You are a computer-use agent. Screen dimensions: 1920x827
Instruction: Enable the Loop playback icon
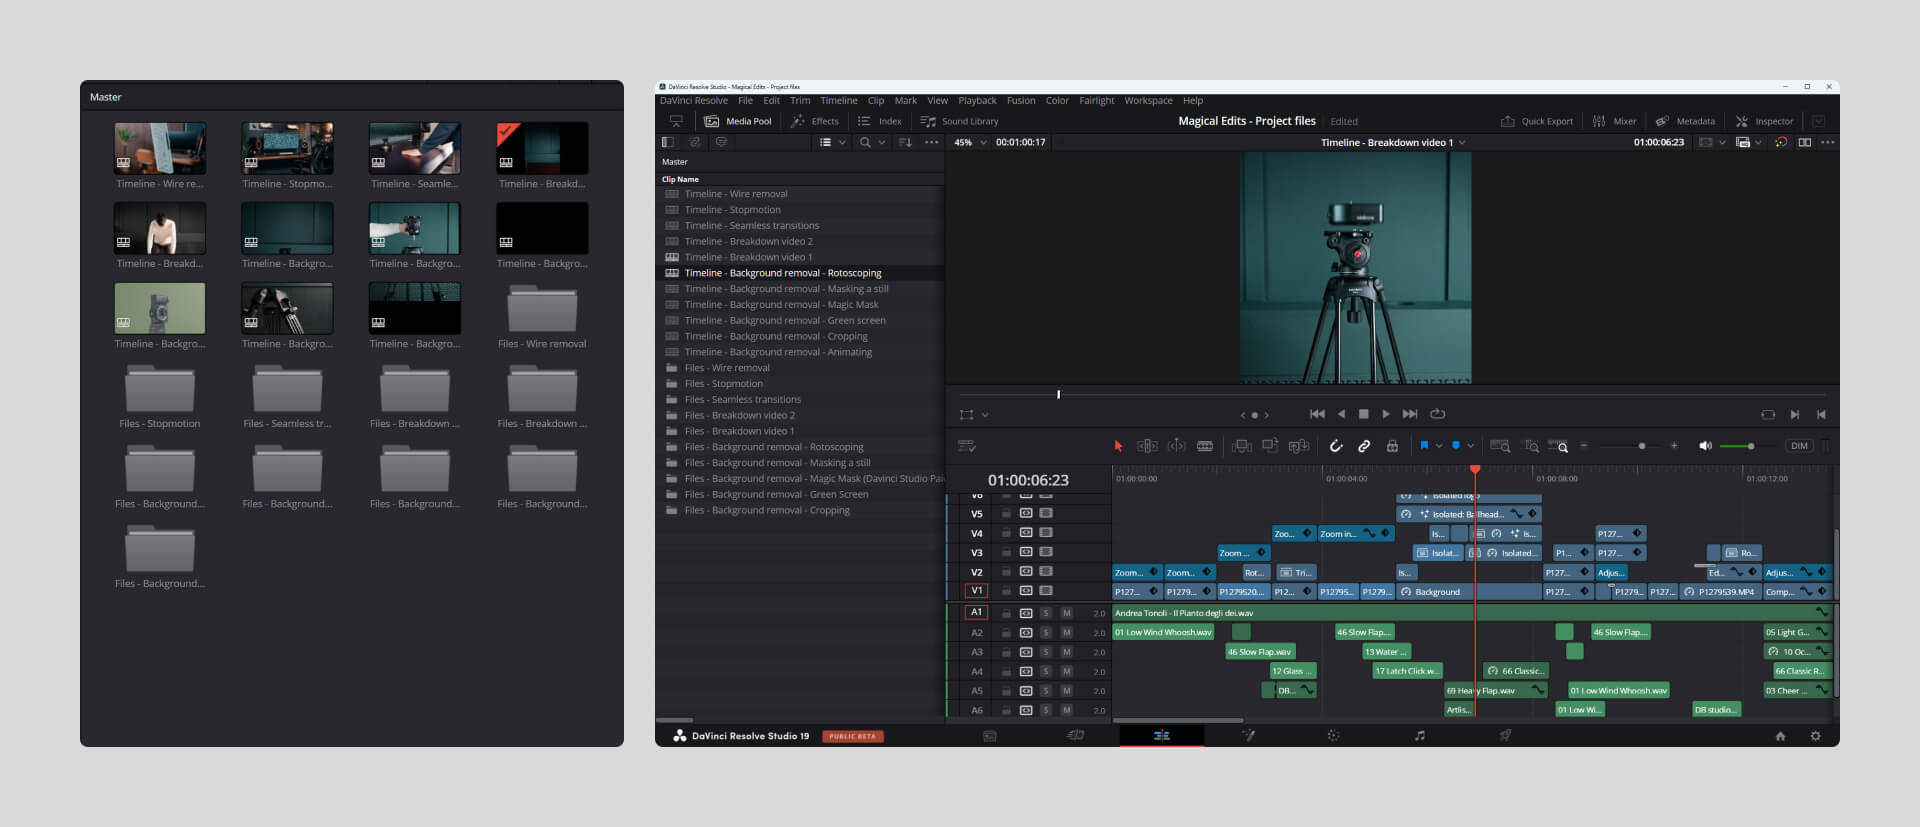1438,414
